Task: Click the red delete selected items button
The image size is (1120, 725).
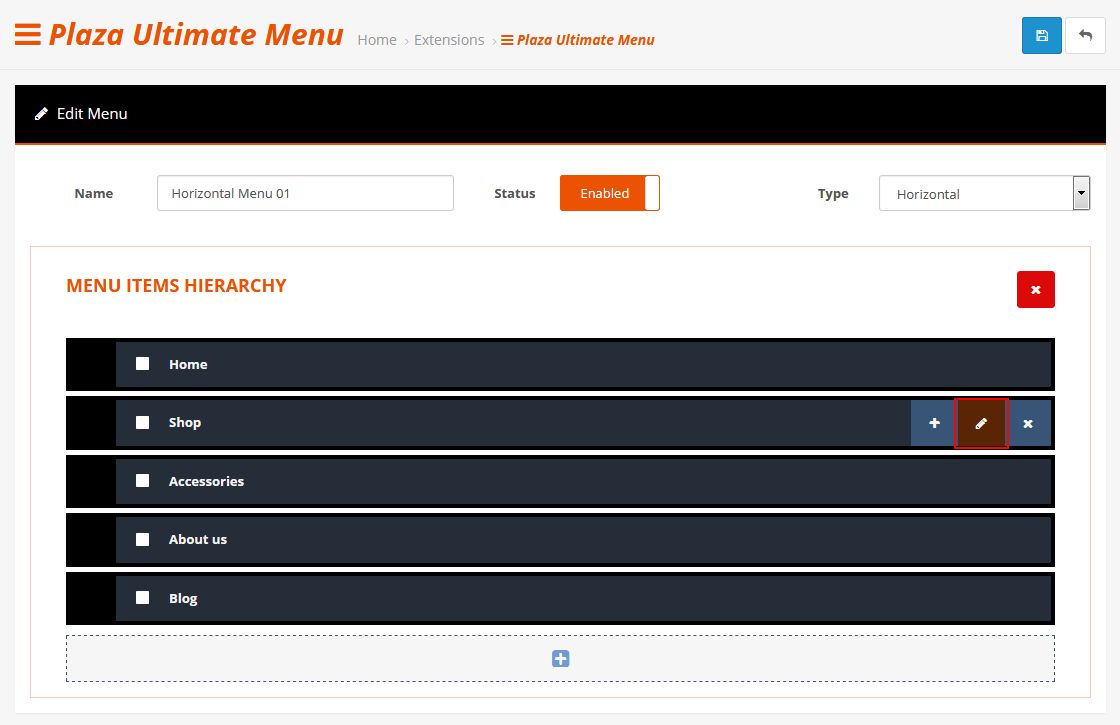Action: click(x=1036, y=289)
